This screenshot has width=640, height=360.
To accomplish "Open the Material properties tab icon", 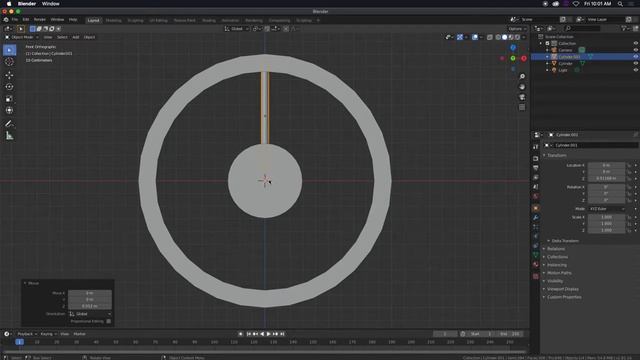I will click(x=536, y=264).
